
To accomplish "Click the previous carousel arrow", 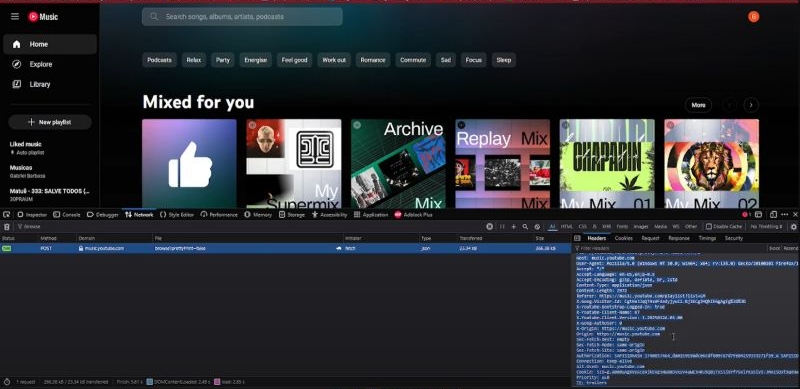I will click(x=730, y=105).
